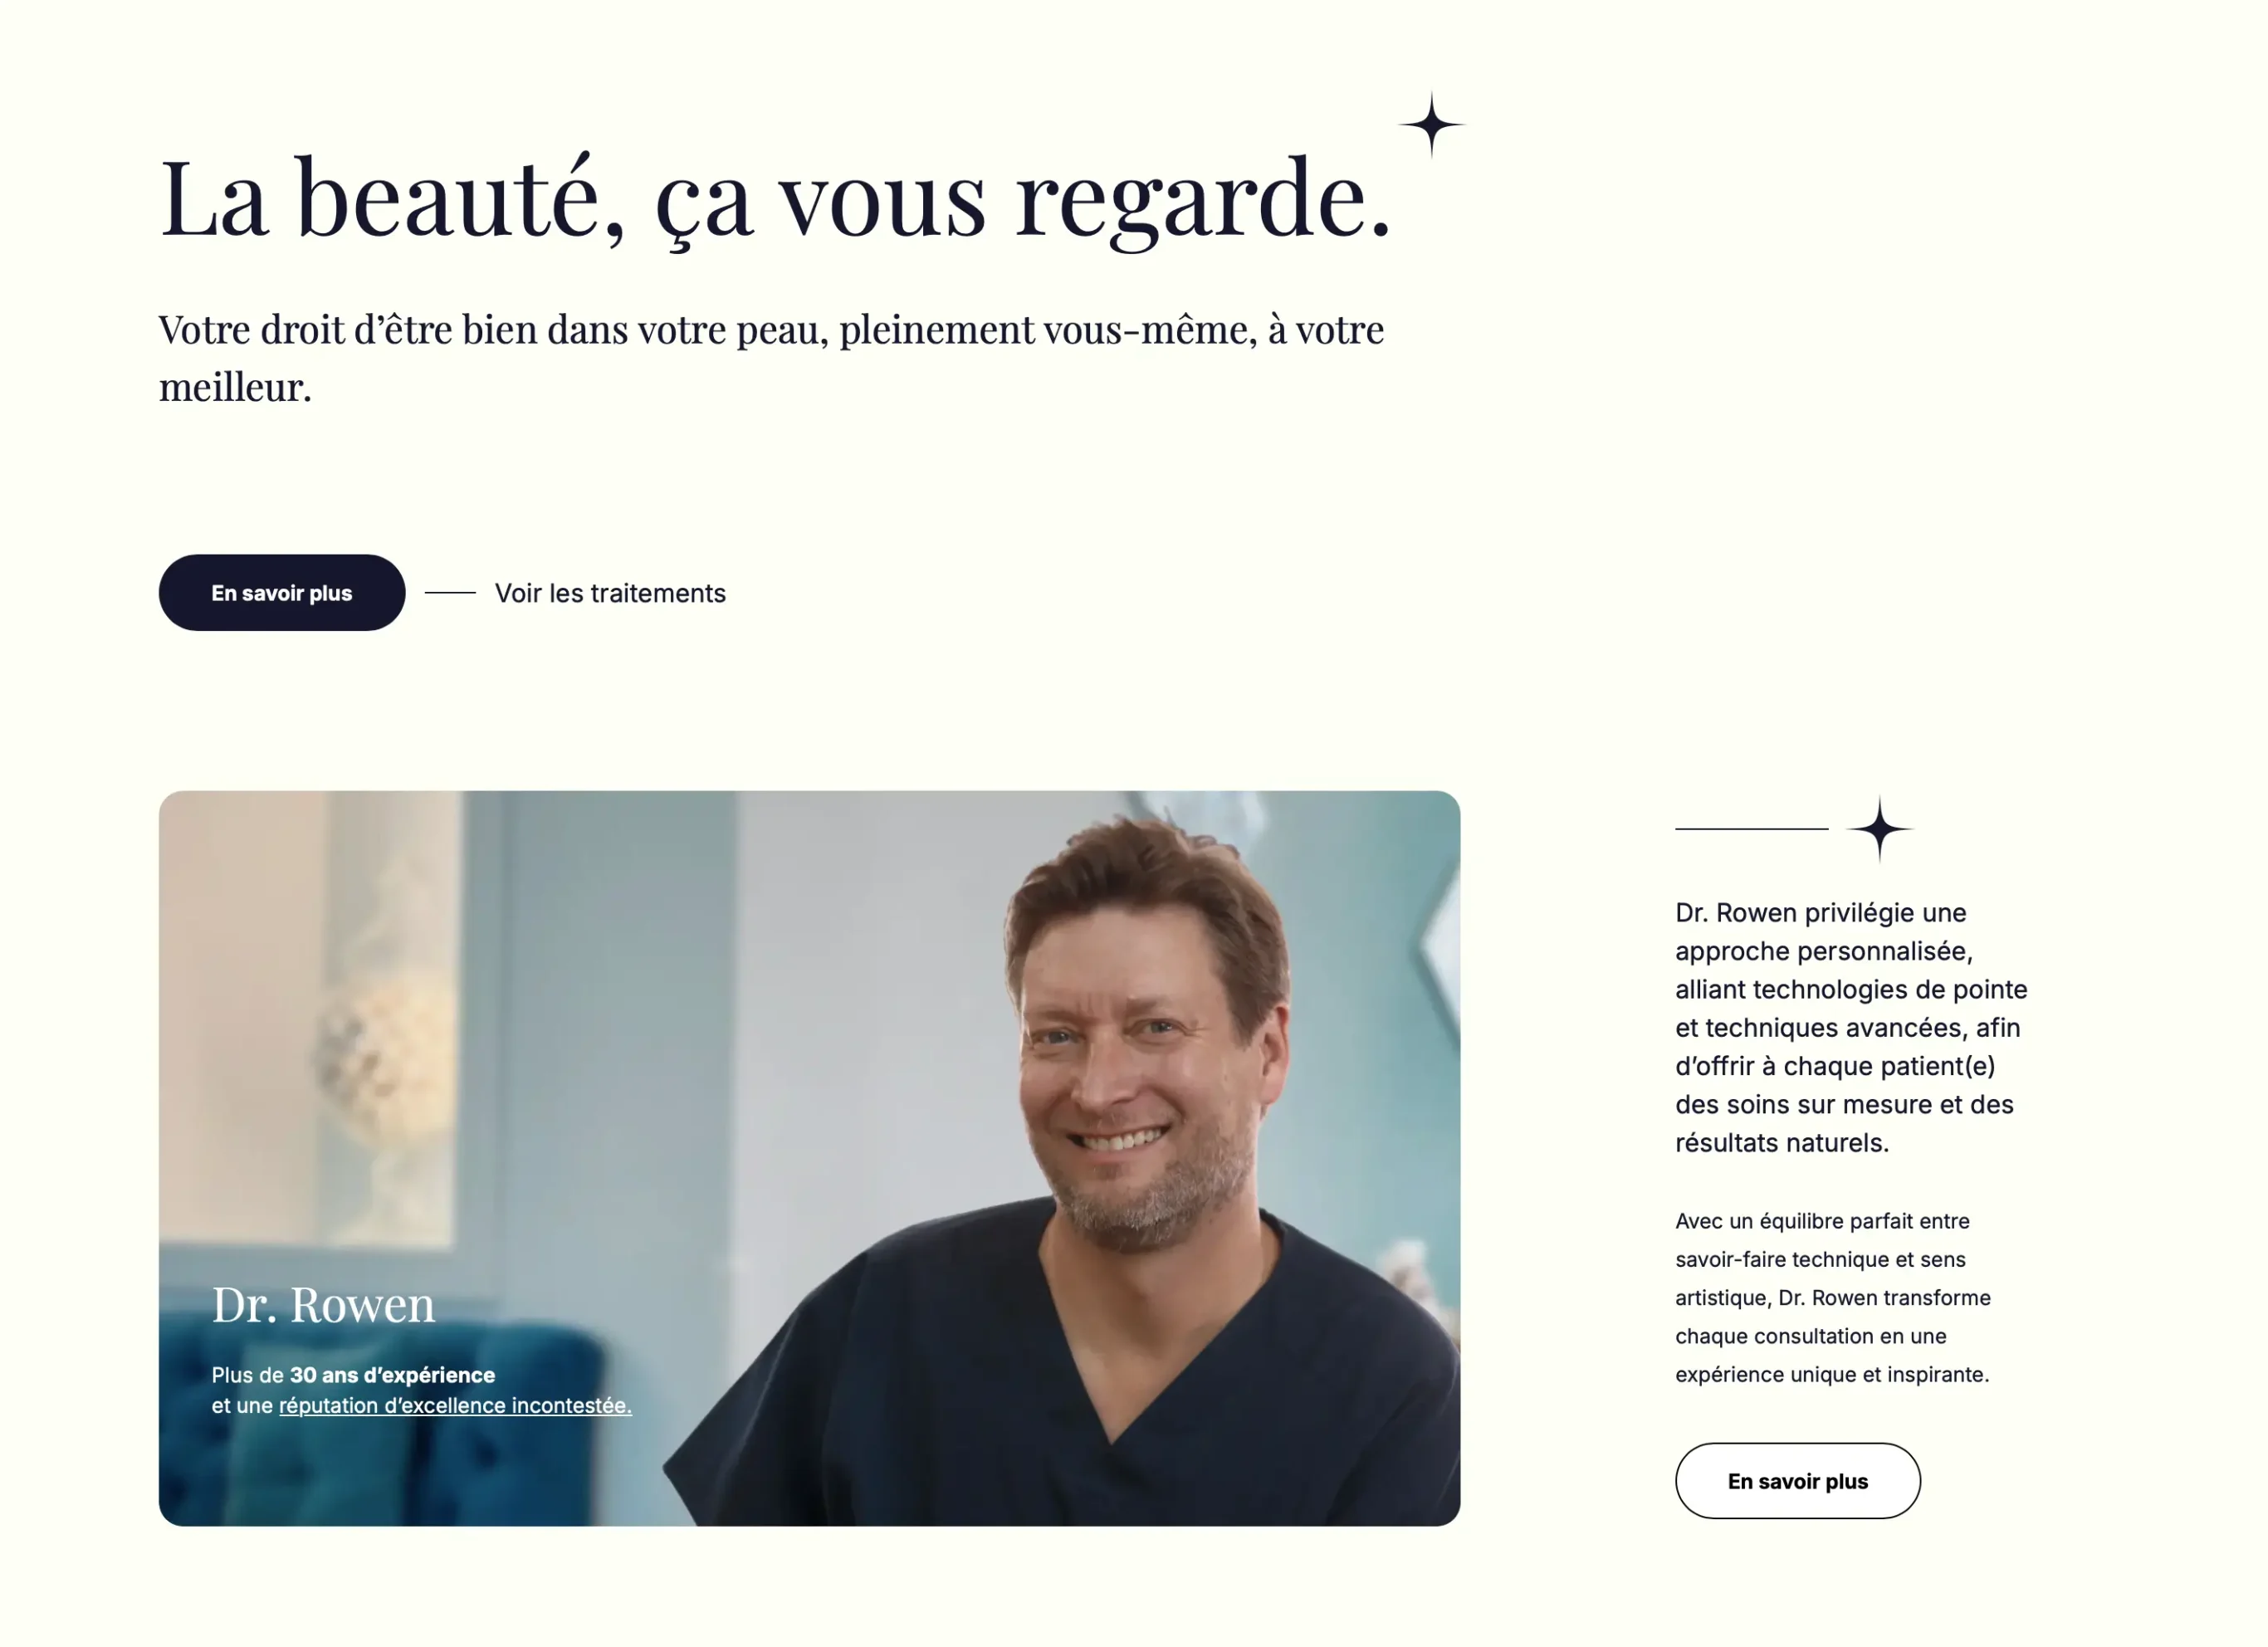Click the "Plus de" caption line on photo
This screenshot has height=1647, width=2268.
click(353, 1375)
